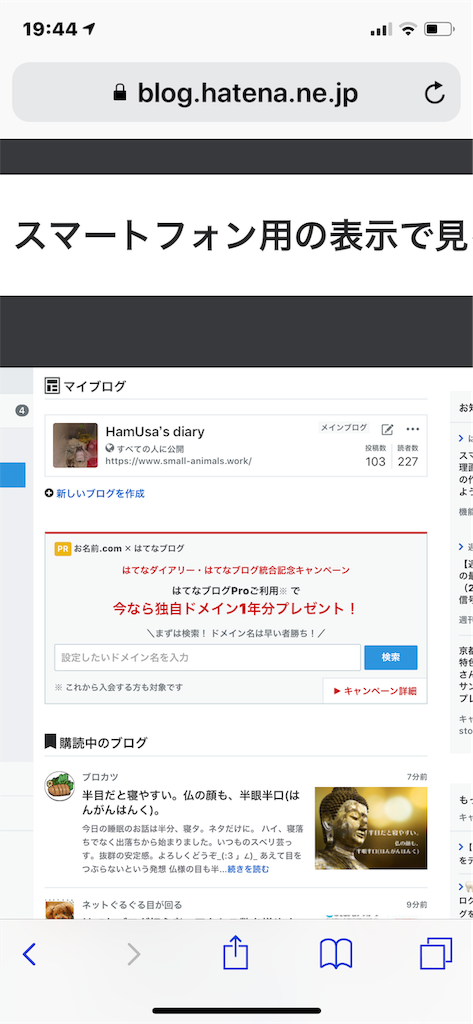Click the plus icon beside 新しいブログを作成

(x=49, y=494)
